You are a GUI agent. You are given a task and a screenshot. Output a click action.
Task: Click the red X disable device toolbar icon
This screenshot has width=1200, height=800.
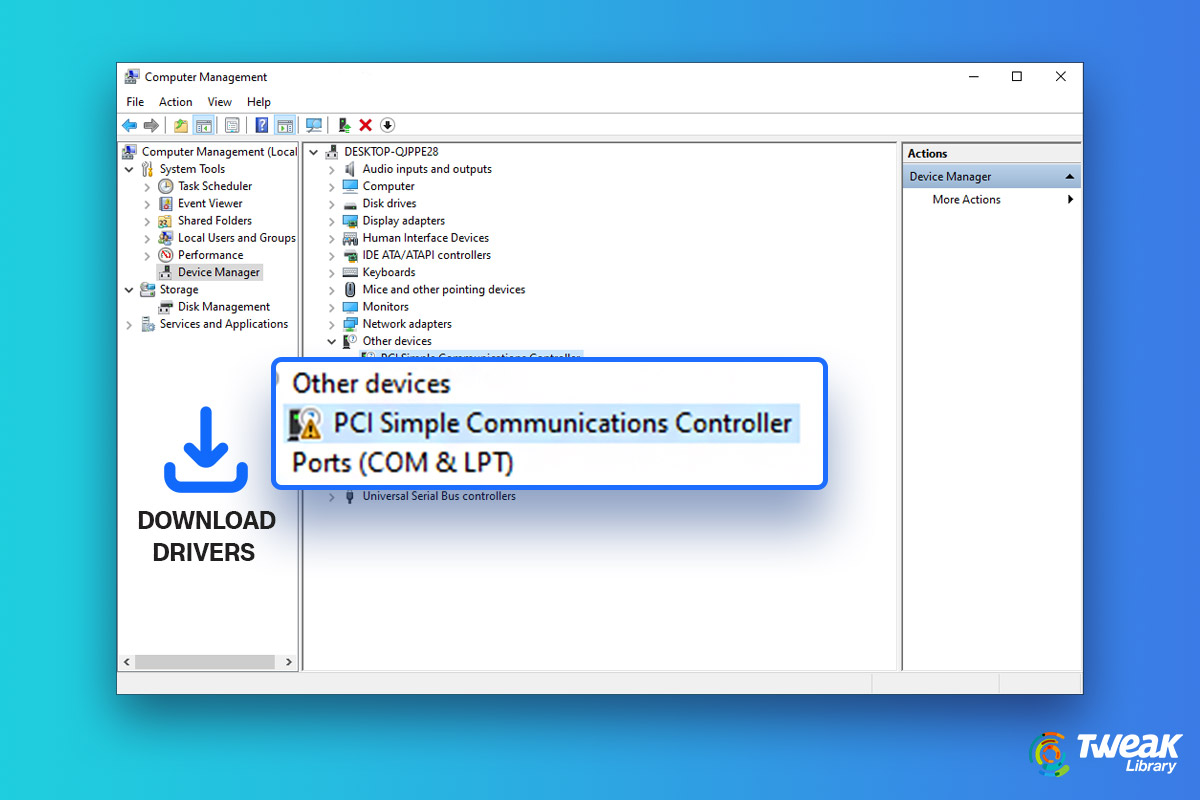click(x=365, y=124)
